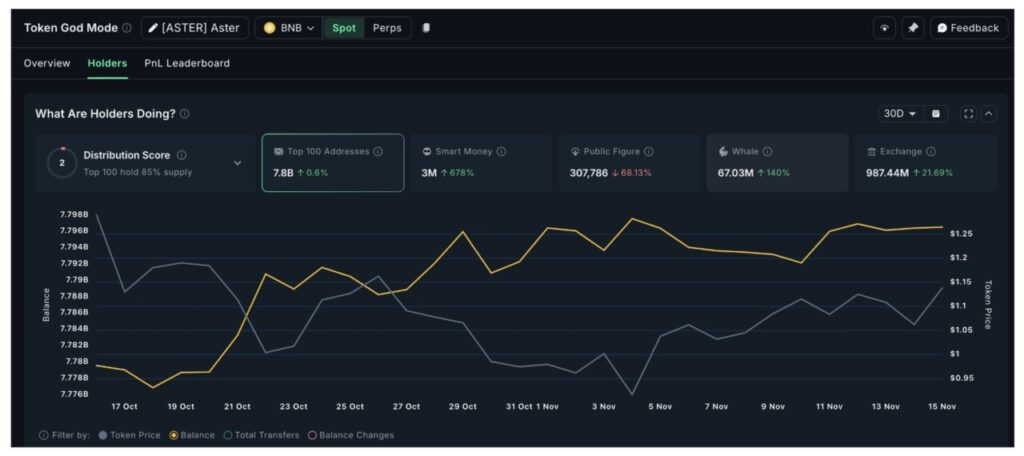Switch to the Overview tab

(x=47, y=63)
